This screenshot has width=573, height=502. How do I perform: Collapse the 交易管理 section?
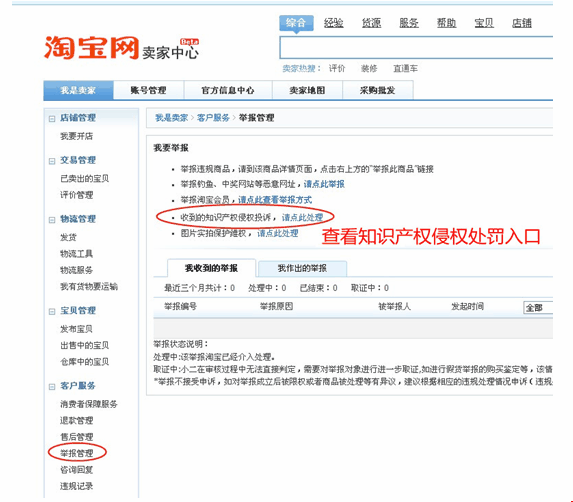click(x=52, y=161)
